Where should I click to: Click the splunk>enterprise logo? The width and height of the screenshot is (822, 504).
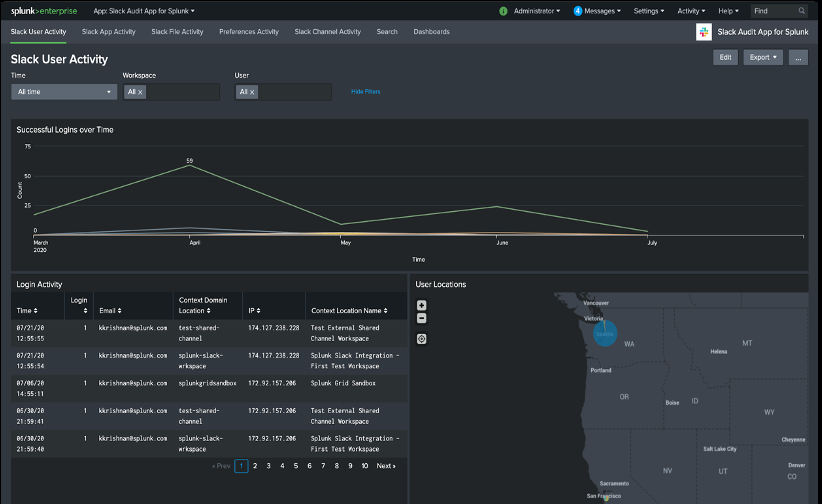click(x=44, y=10)
